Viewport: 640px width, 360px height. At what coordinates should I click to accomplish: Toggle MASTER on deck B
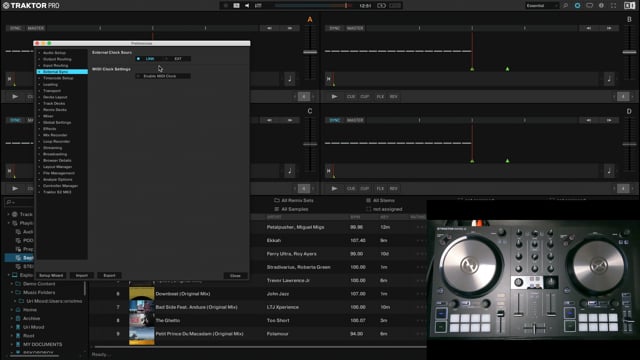[355, 28]
